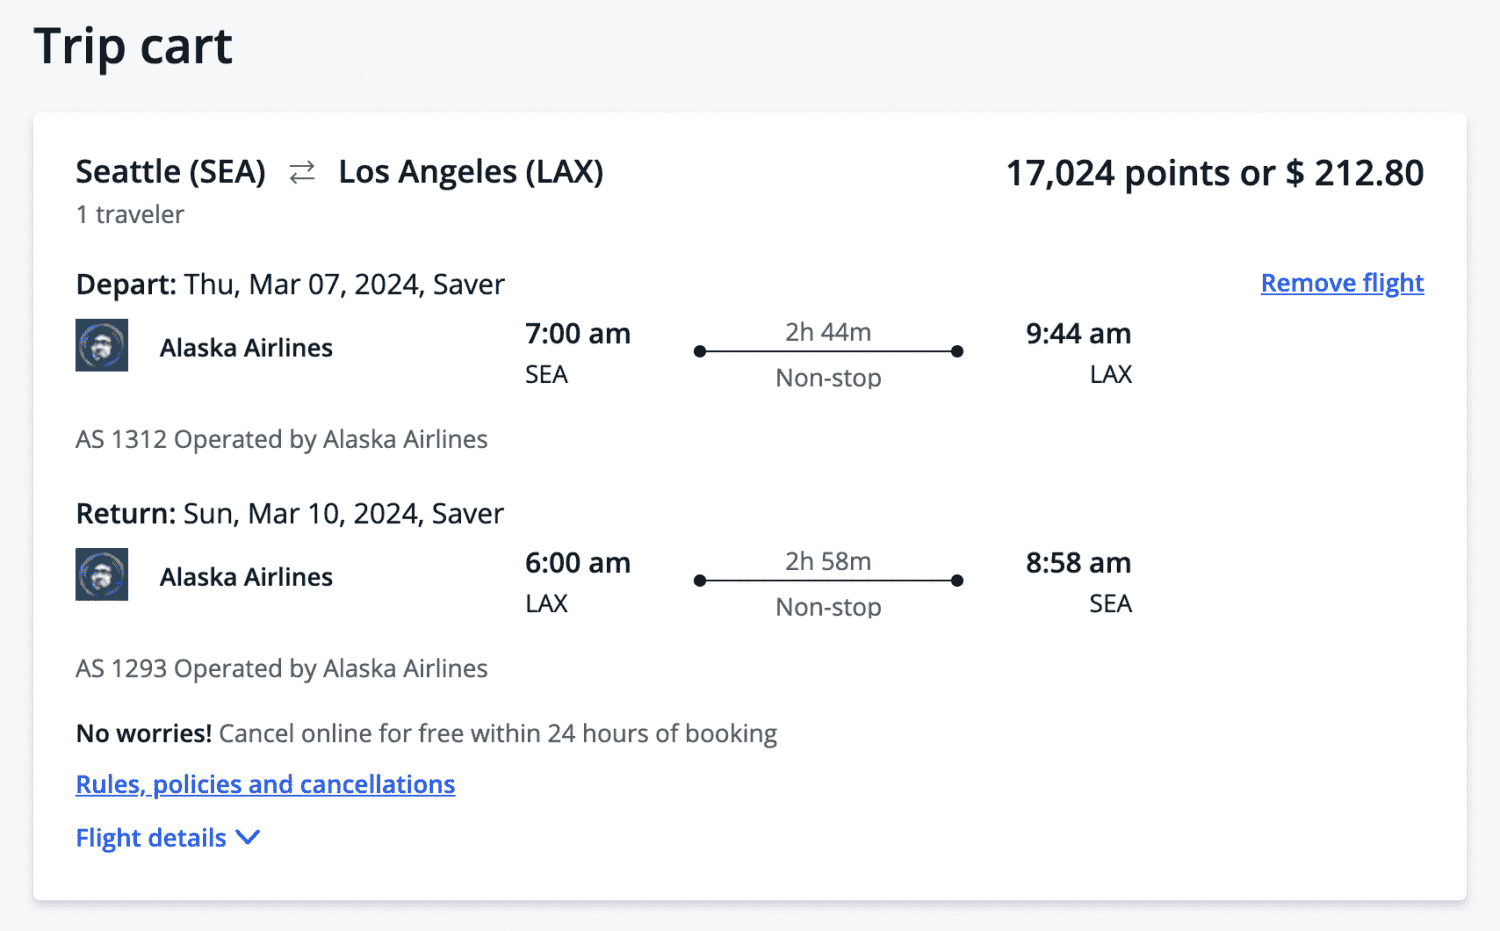Screen dimensions: 1500x931
Task: Click the 1 traveler label
Action: point(129,214)
